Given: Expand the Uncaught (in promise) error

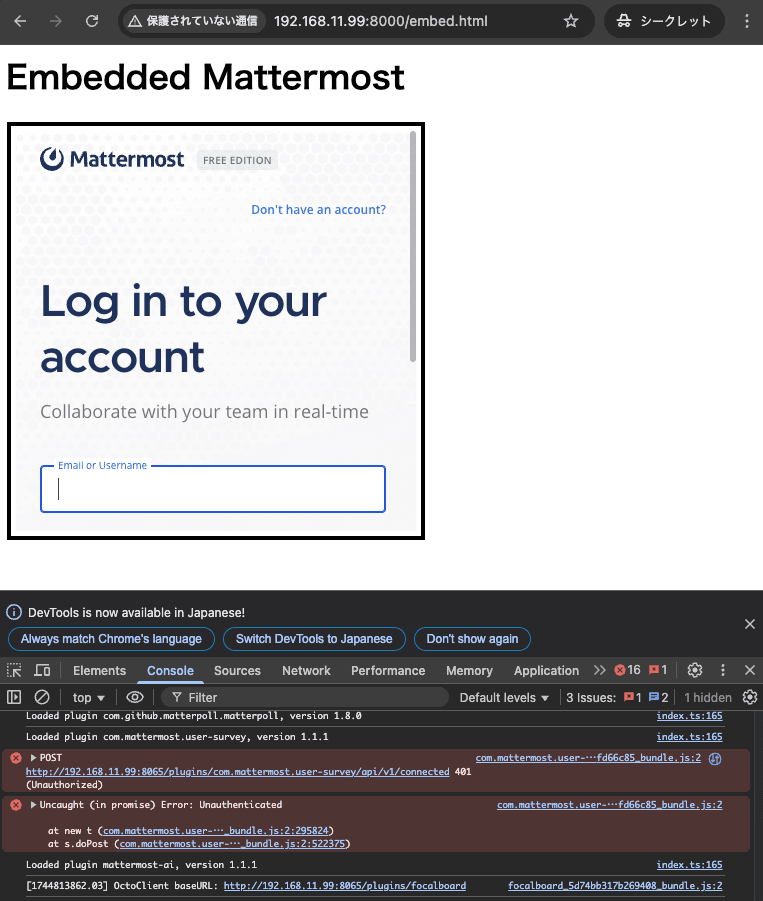Looking at the screenshot, I should 33,805.
